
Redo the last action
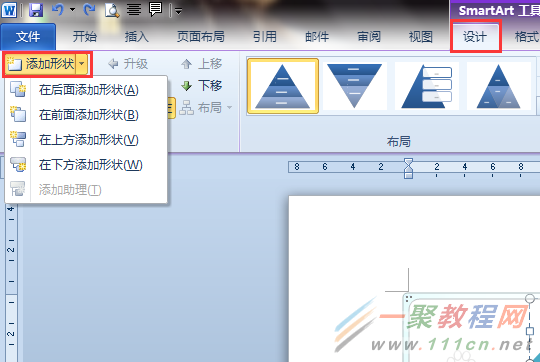pos(89,10)
